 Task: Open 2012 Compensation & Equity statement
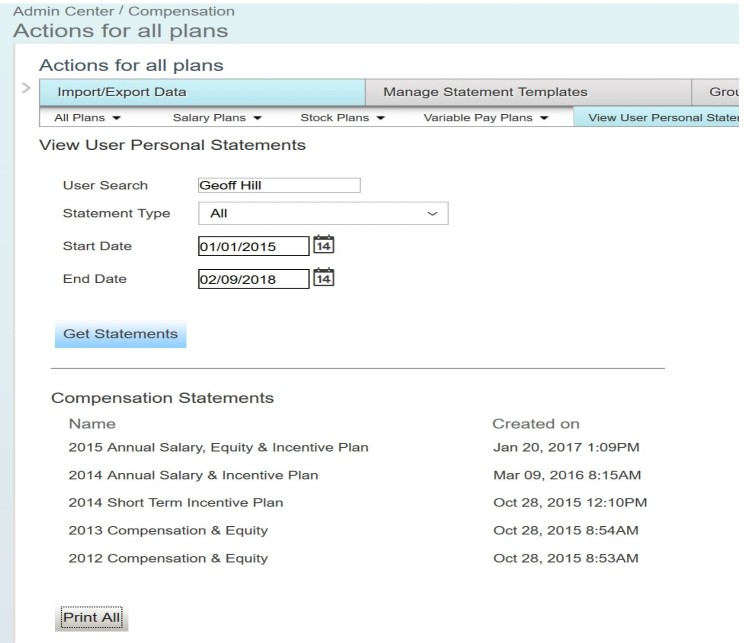tap(168, 559)
